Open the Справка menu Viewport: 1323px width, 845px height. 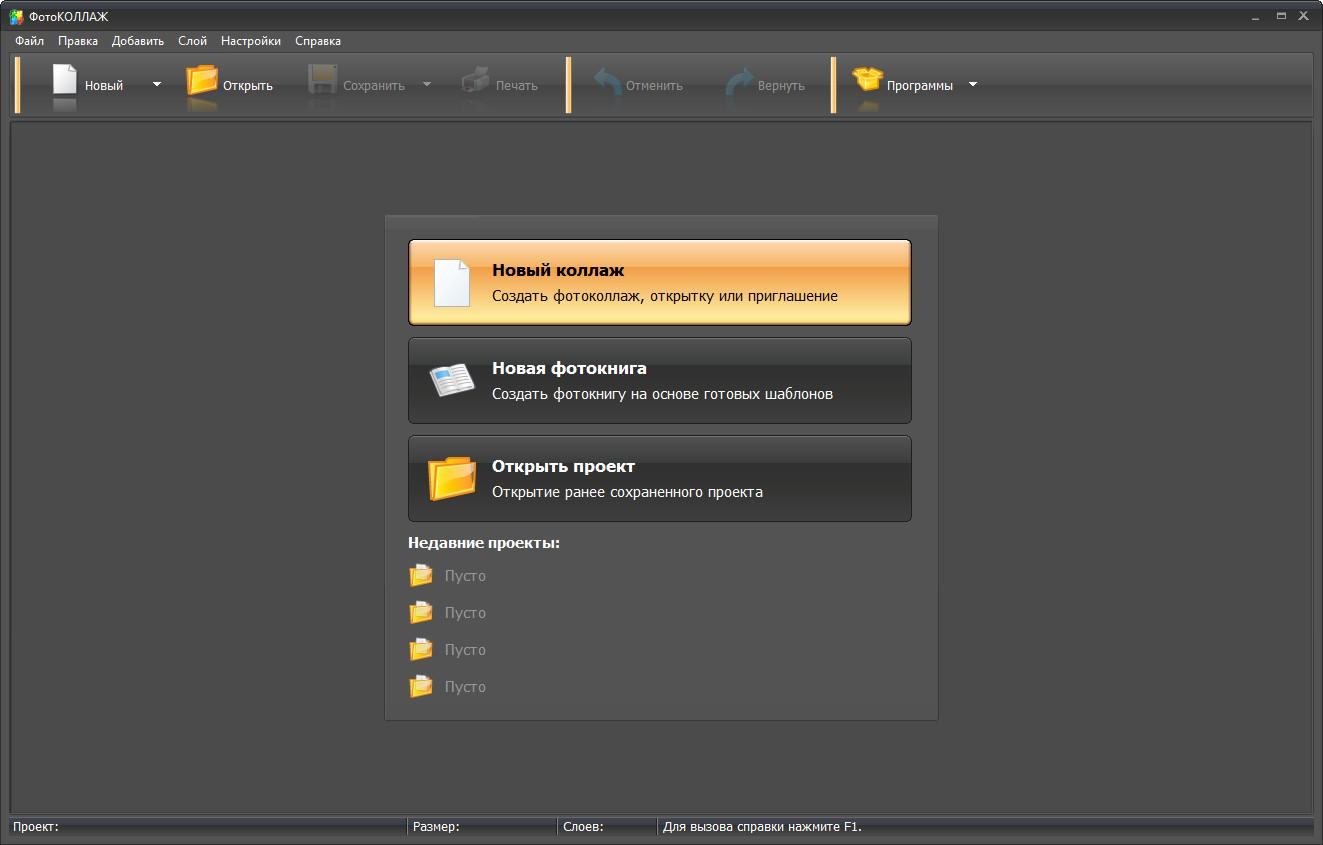(318, 41)
